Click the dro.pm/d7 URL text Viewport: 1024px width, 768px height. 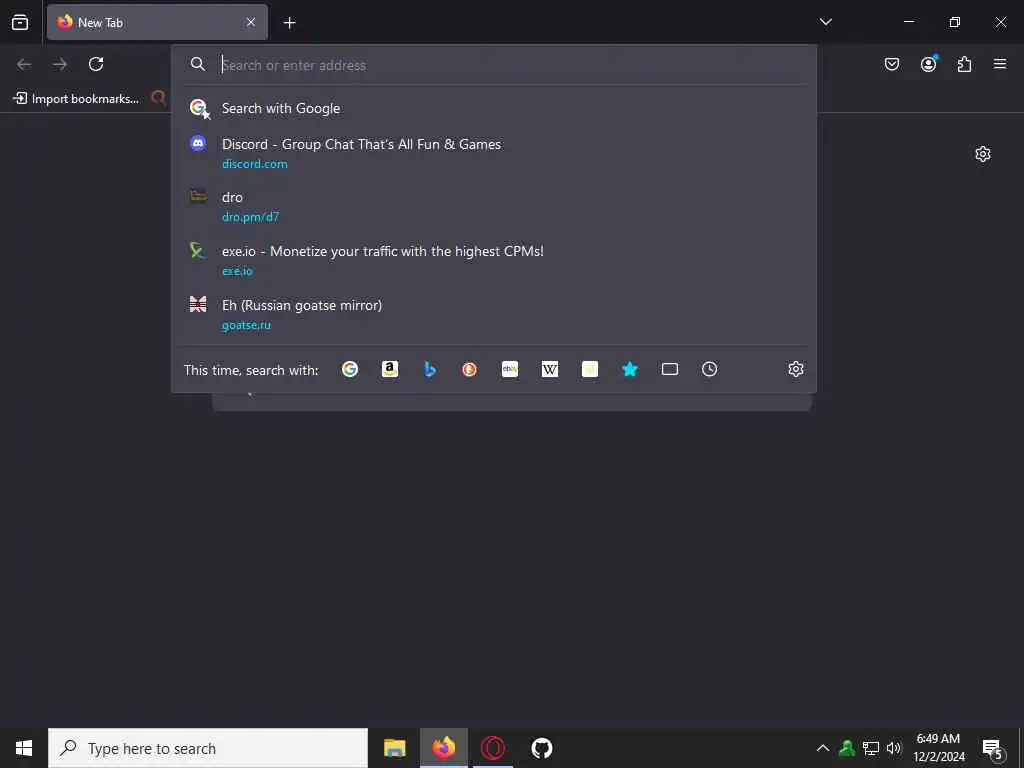(x=250, y=217)
